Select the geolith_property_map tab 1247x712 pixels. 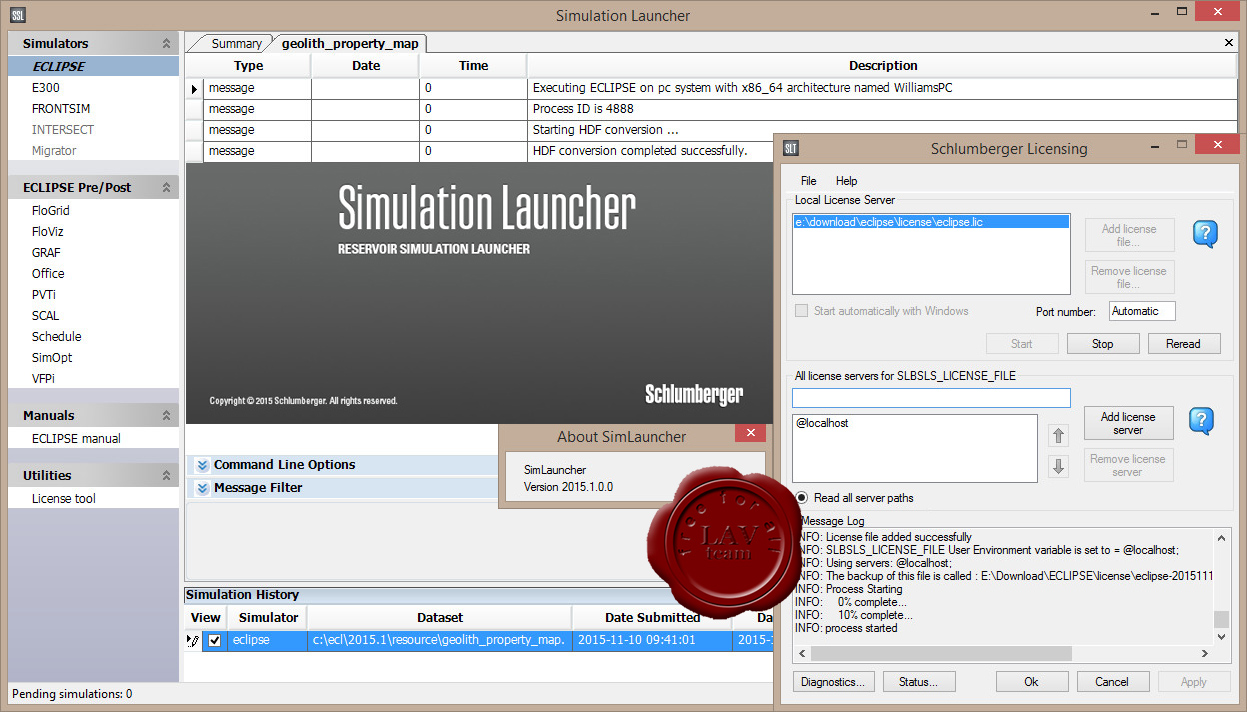click(349, 44)
